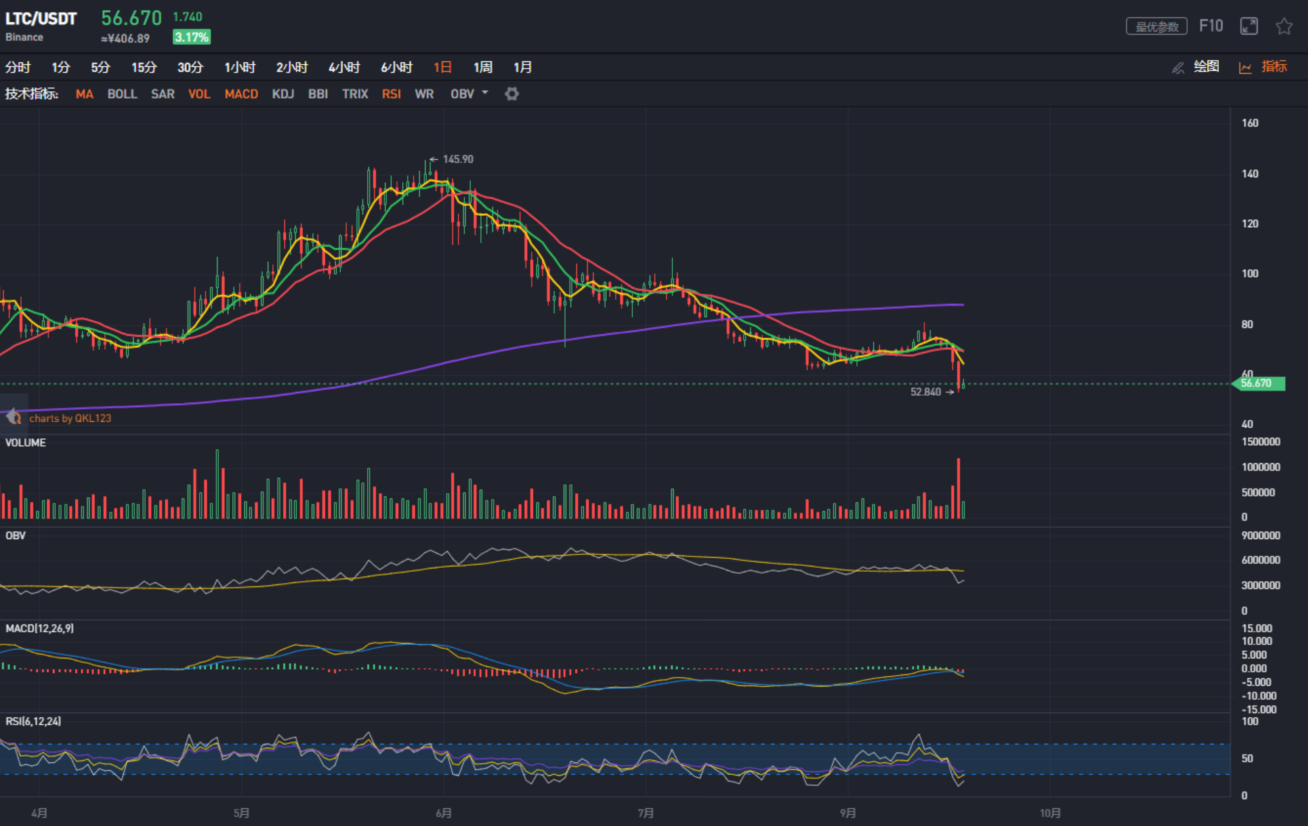Click the charts by QKL123 link
The image size is (1308, 826).
pos(70,418)
